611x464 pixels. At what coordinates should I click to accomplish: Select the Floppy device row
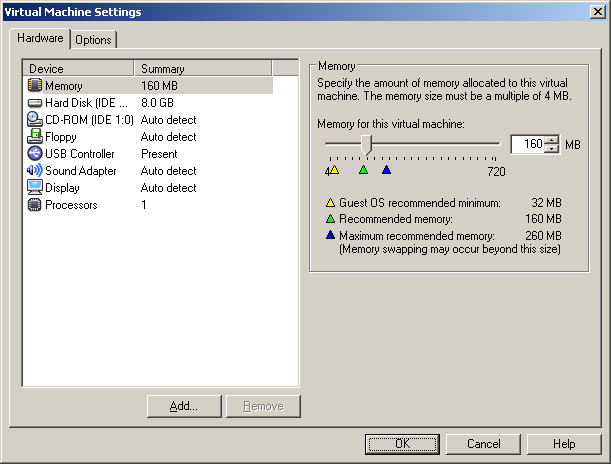(148, 137)
